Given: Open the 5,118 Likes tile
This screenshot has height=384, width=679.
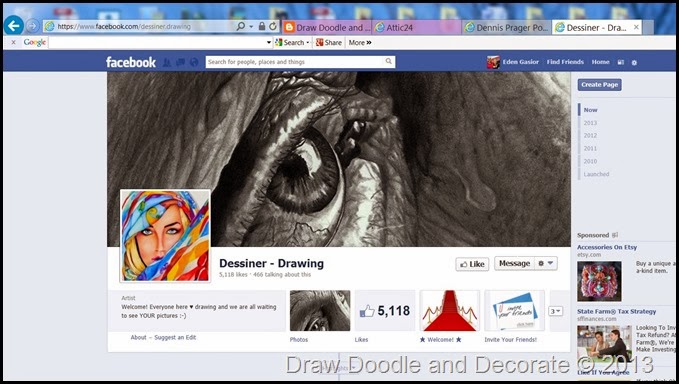Looking at the screenshot, I should (385, 310).
